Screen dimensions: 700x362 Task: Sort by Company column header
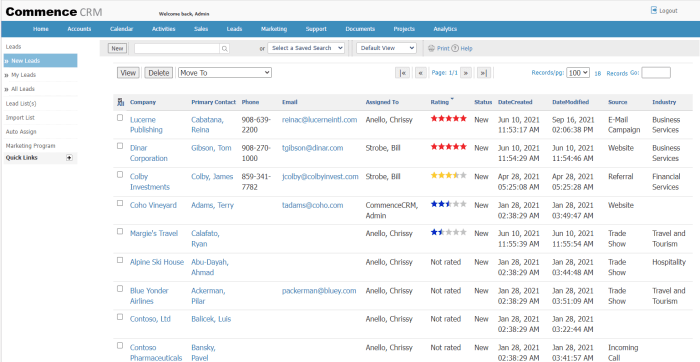coord(143,102)
